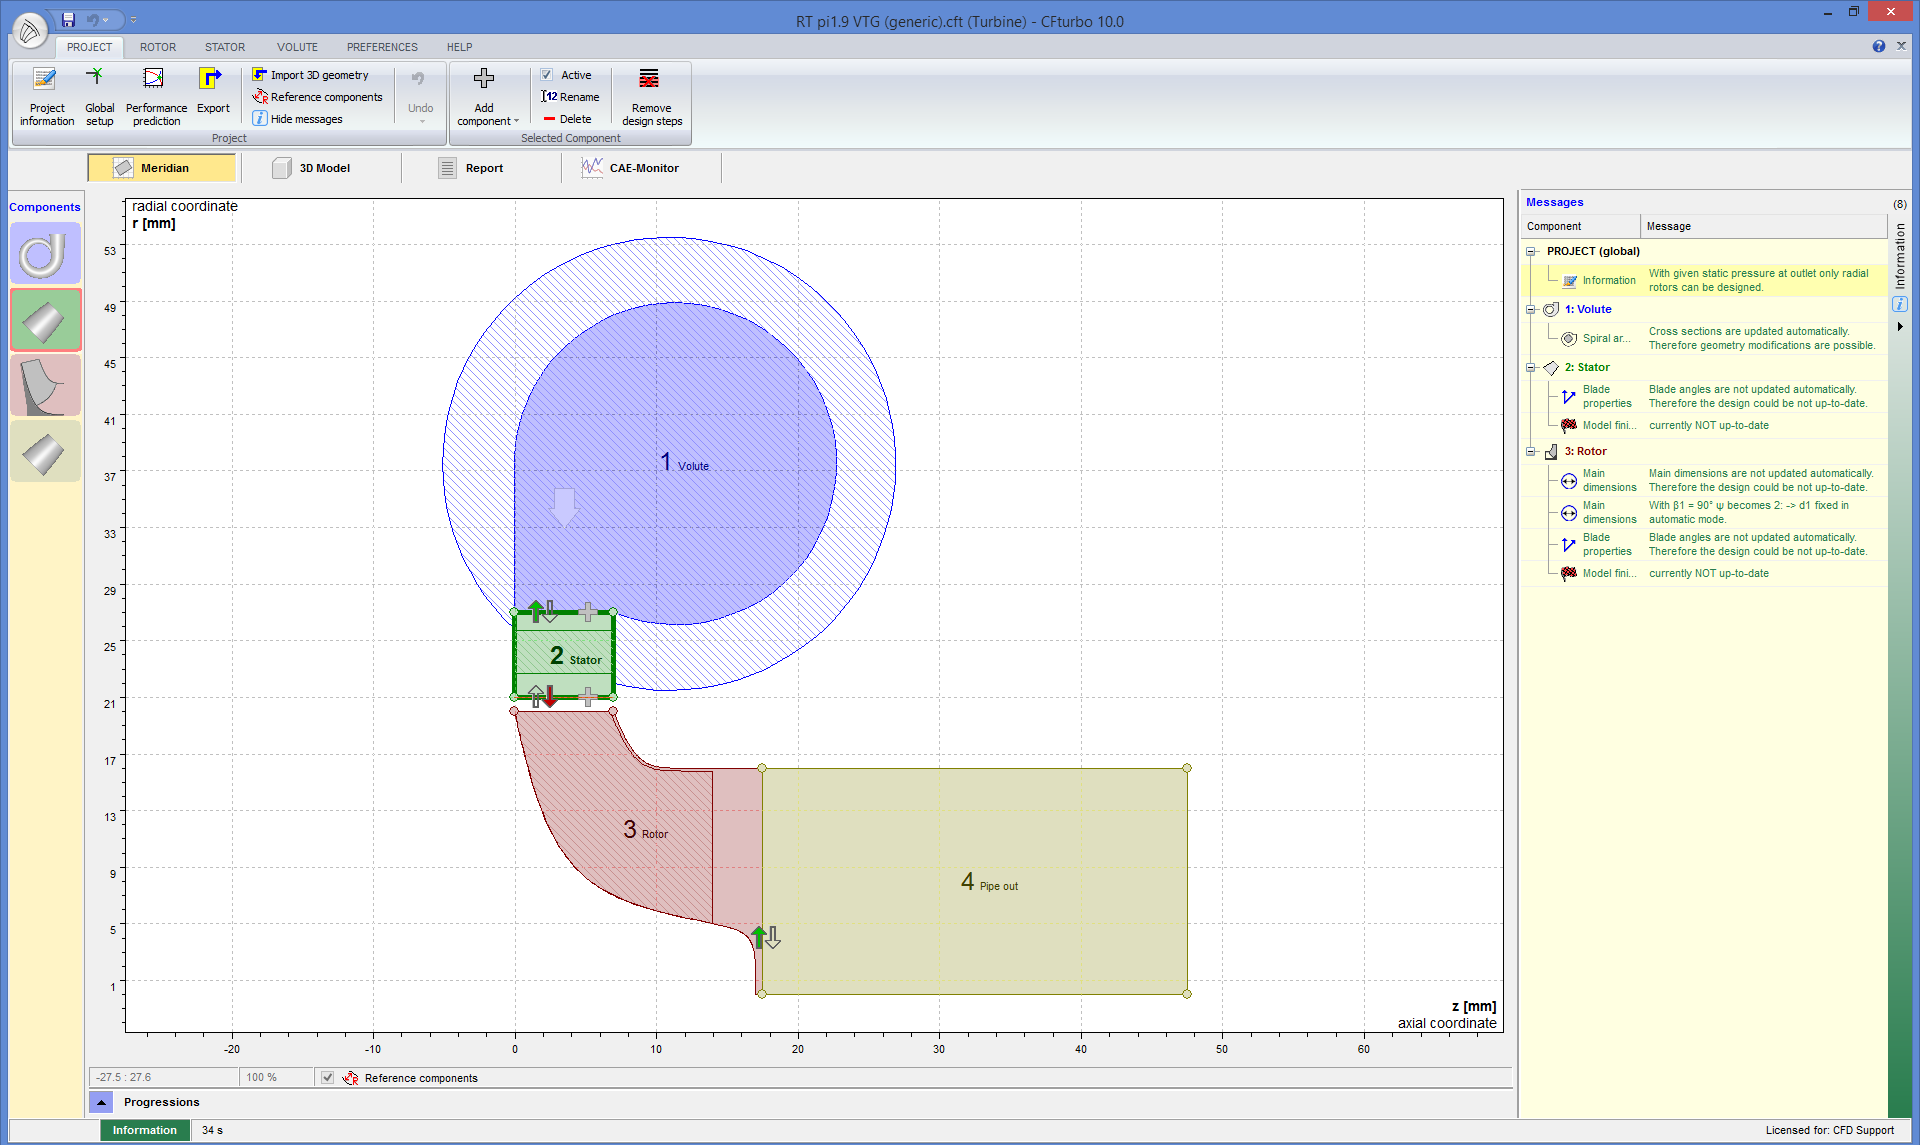Toggle Reference components checkbox below diagram
The width and height of the screenshot is (1920, 1145).
coord(328,1078)
